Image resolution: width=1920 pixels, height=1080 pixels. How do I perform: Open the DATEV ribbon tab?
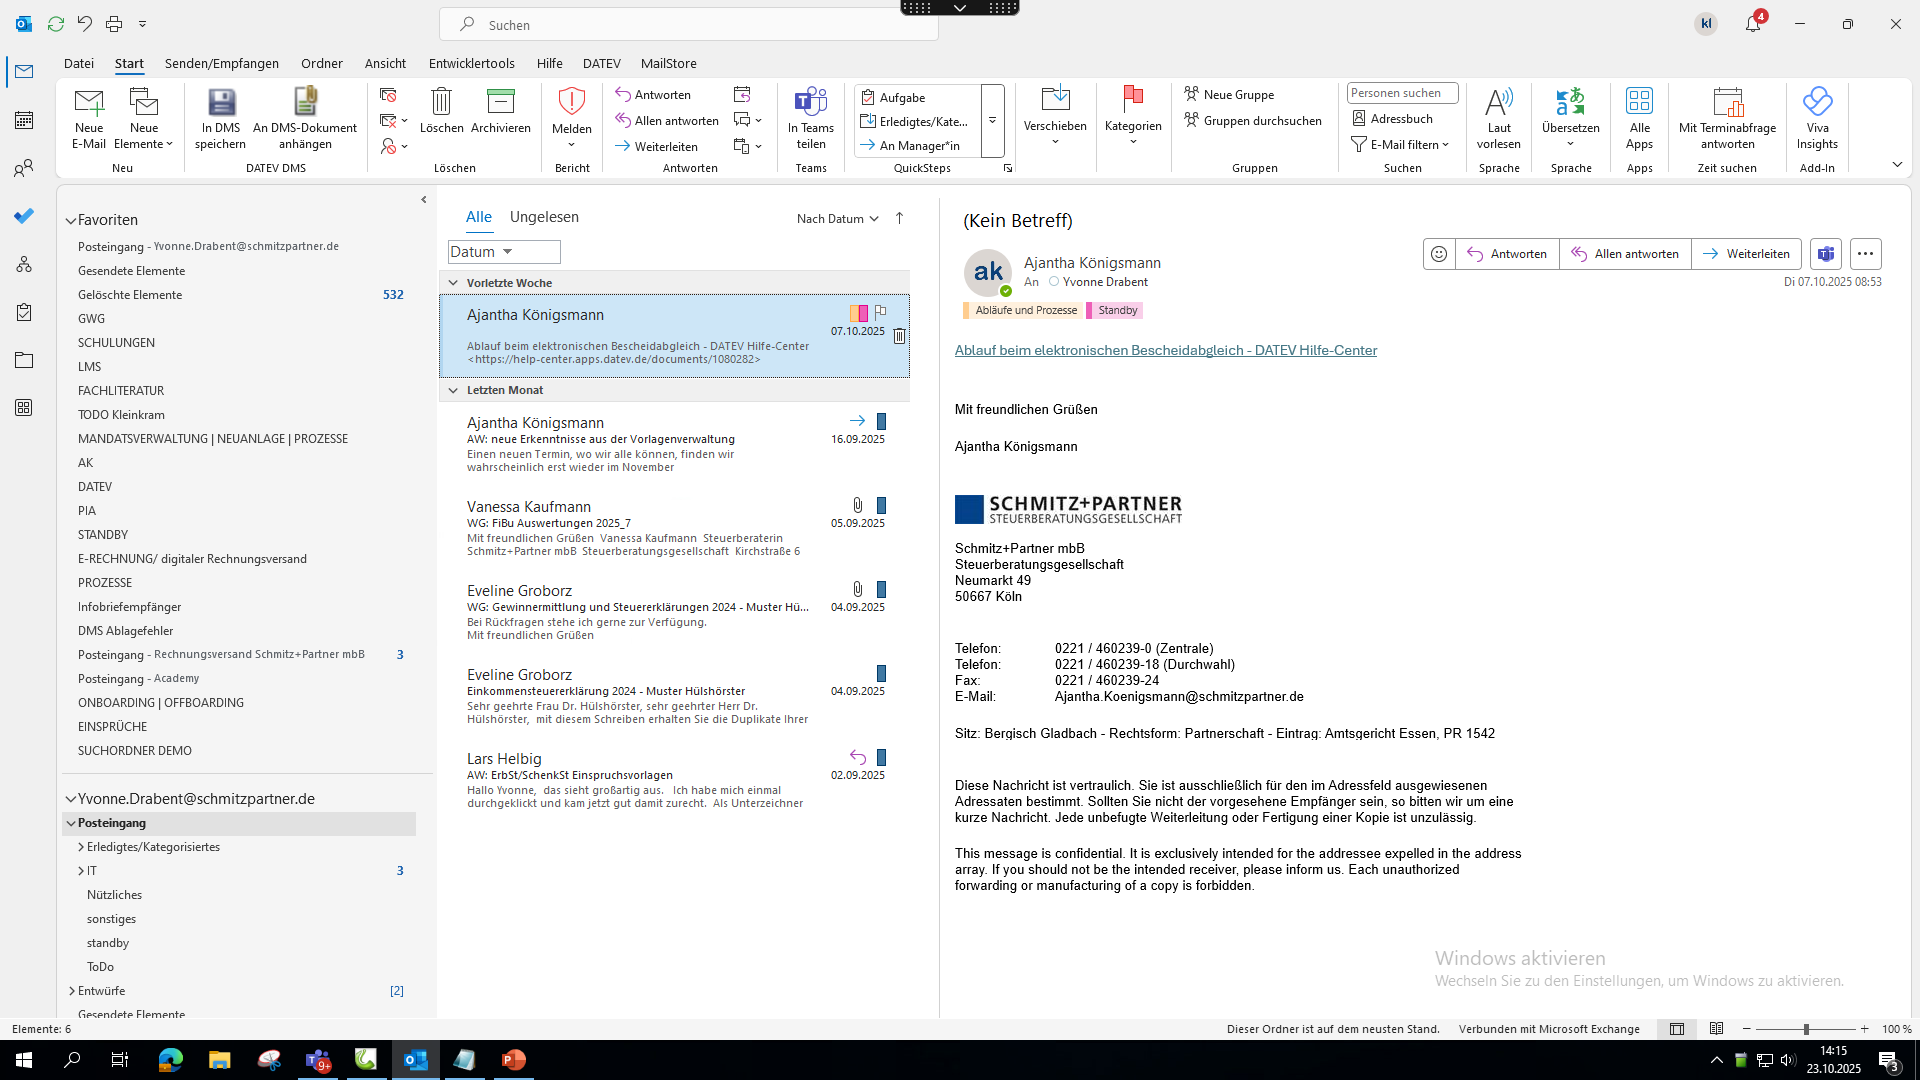[602, 63]
